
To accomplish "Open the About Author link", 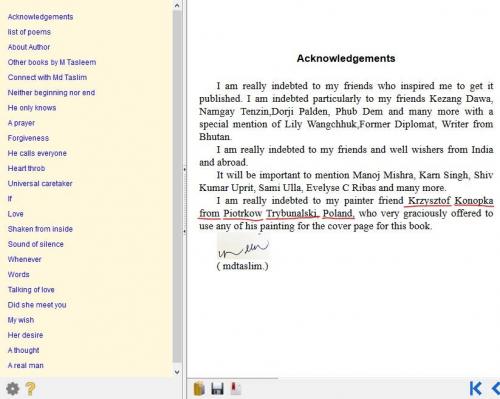I will point(29,47).
